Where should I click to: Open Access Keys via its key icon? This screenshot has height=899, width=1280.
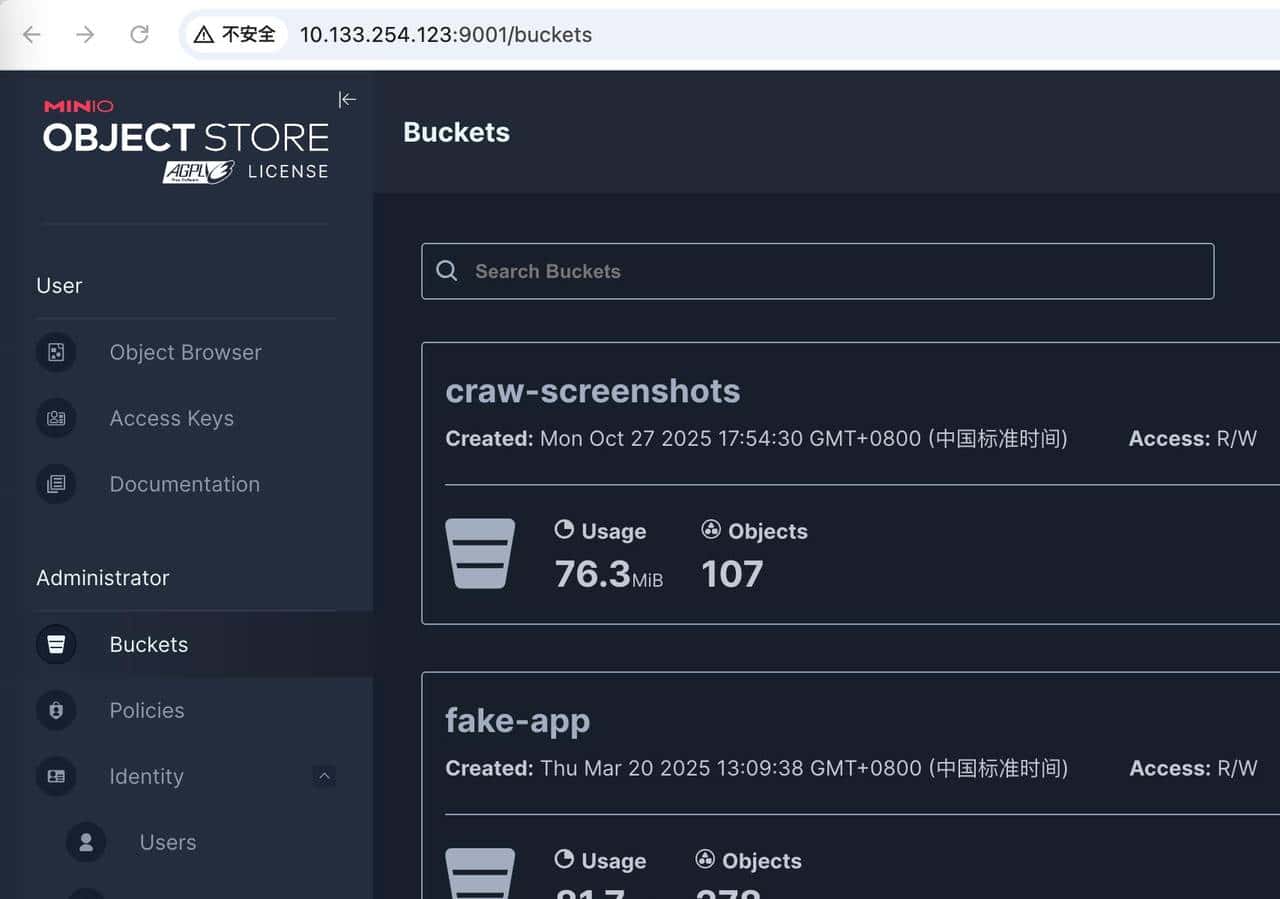click(56, 418)
